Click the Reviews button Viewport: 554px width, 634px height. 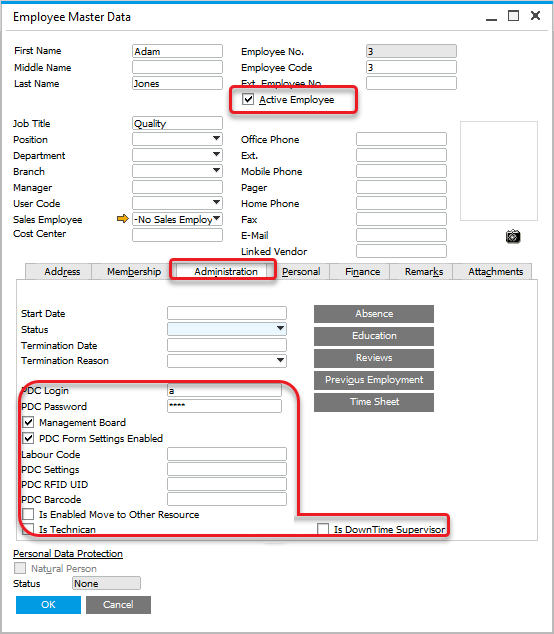tap(374, 358)
